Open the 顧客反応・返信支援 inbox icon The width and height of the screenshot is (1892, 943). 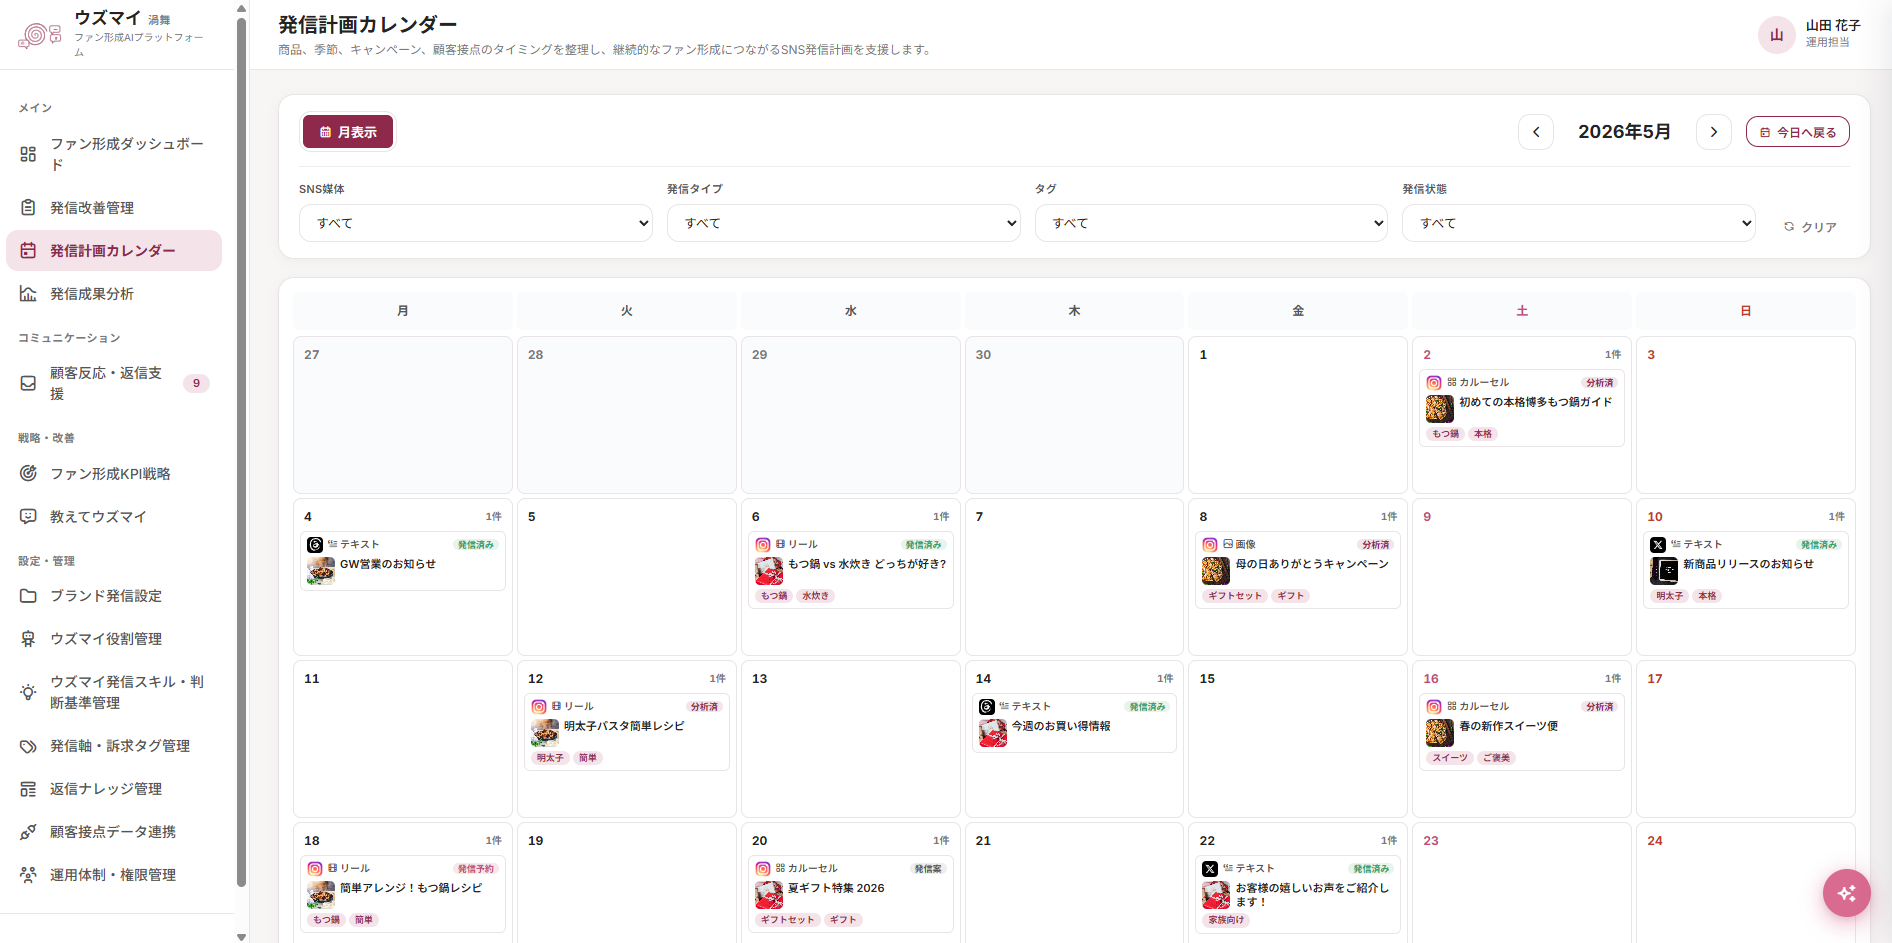point(28,383)
